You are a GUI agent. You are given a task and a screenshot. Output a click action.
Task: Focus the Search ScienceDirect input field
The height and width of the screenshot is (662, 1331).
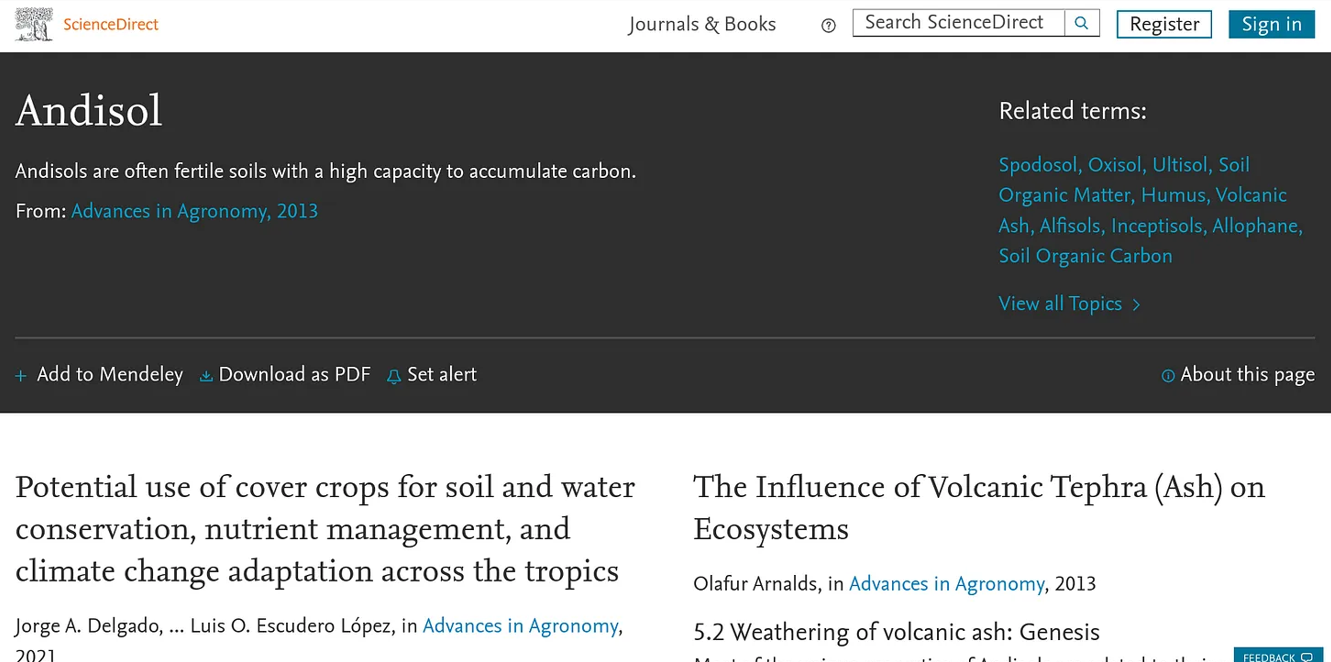point(958,23)
